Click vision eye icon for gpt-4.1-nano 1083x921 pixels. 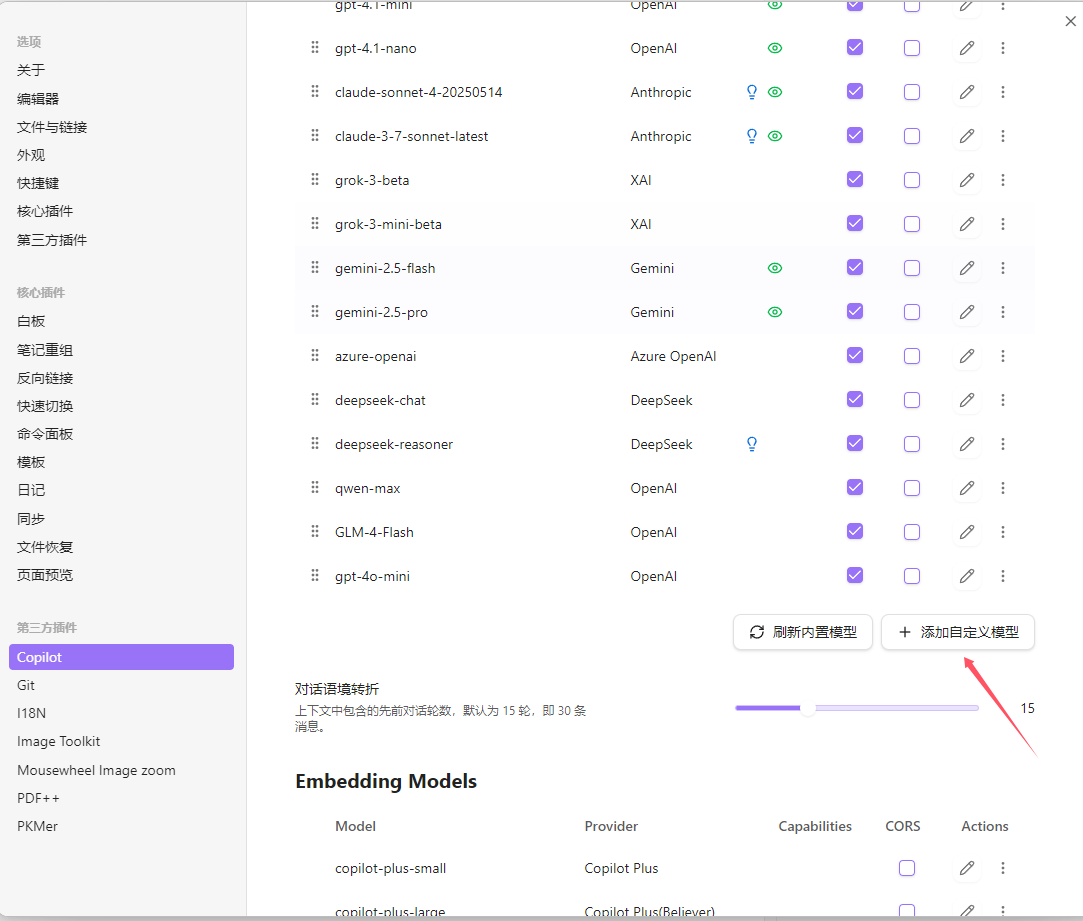(x=775, y=48)
